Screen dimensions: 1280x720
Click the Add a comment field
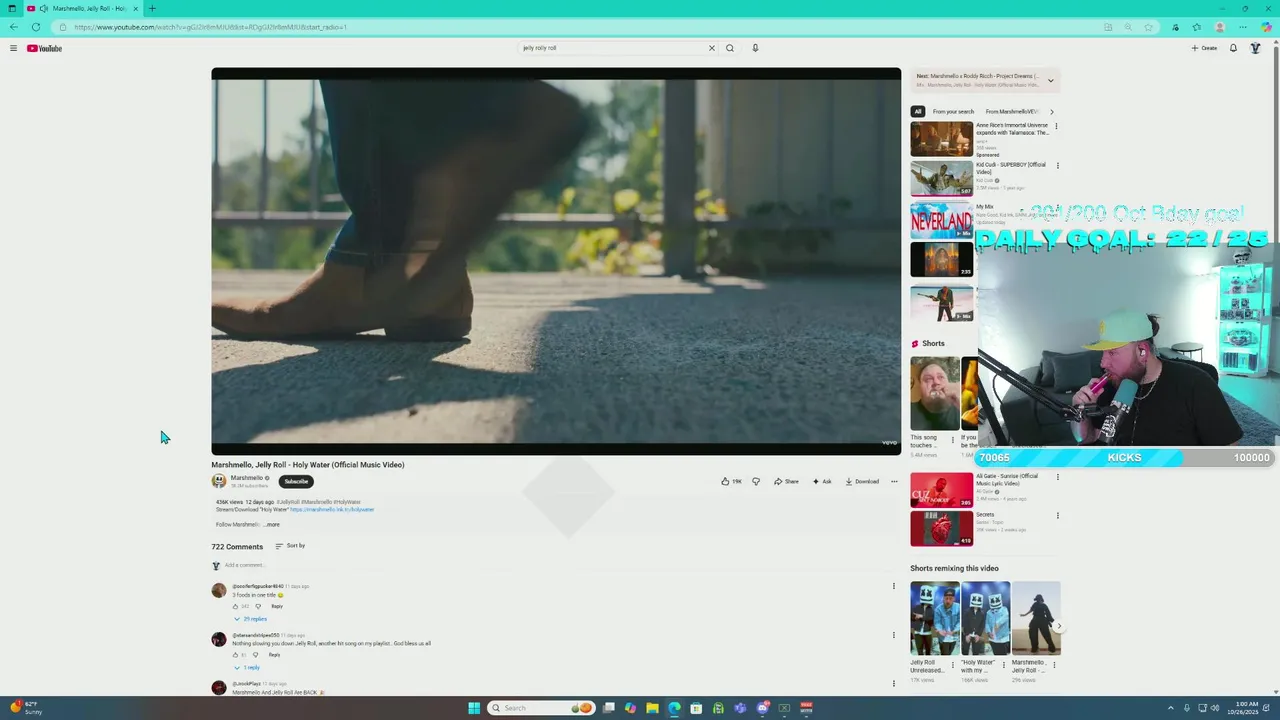(555, 565)
